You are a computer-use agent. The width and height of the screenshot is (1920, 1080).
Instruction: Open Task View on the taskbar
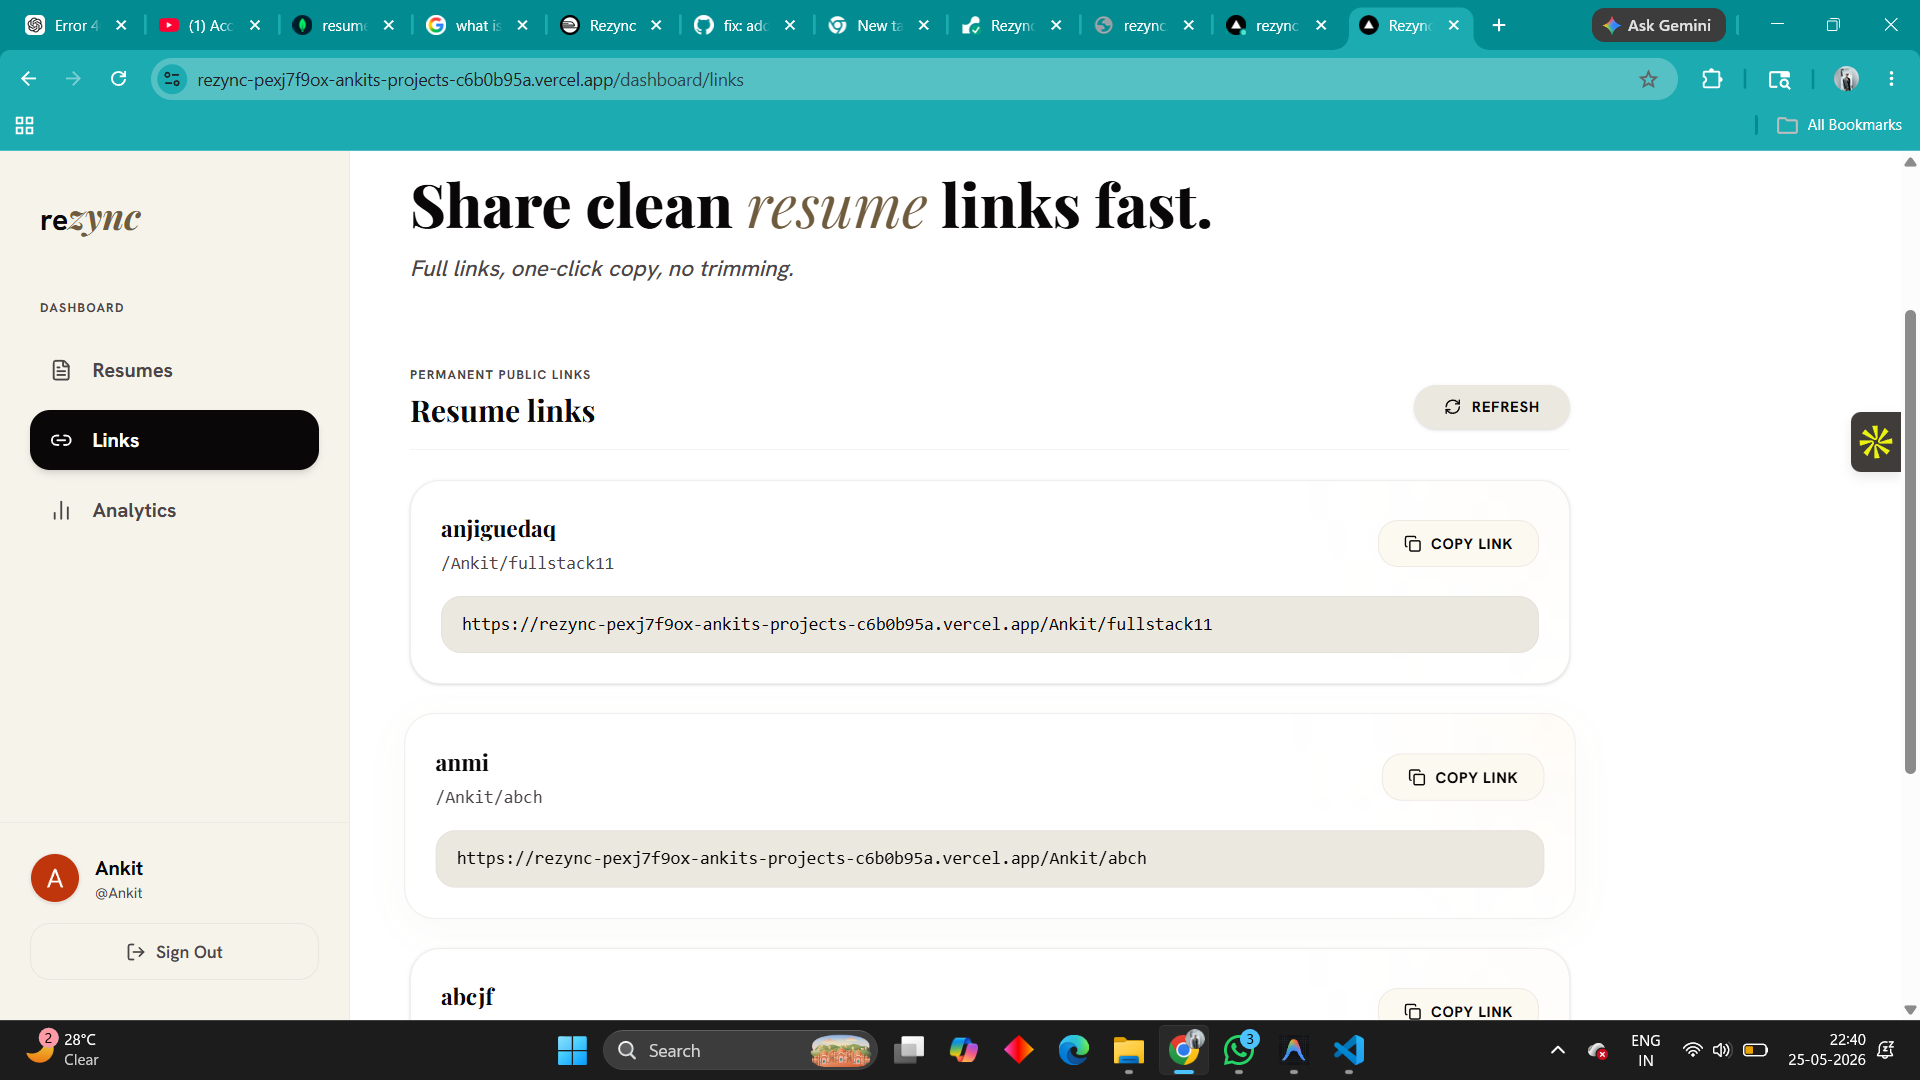[x=909, y=1050]
